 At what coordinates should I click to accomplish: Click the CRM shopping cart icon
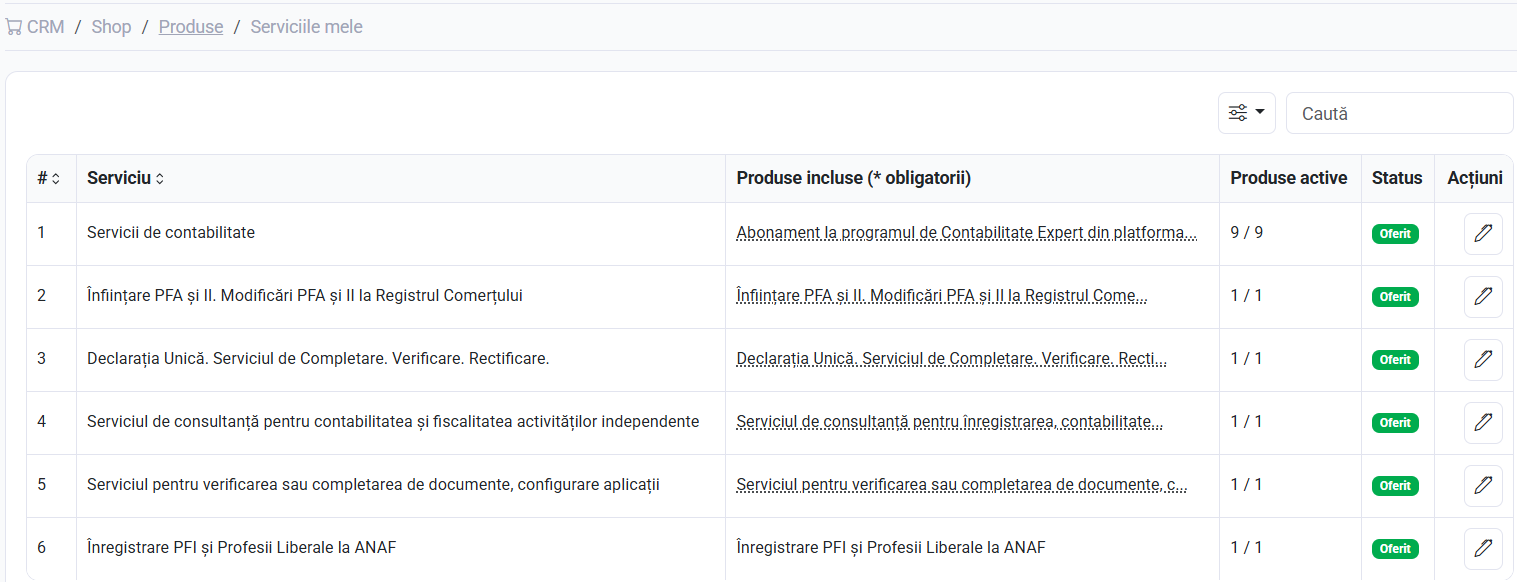click(14, 27)
